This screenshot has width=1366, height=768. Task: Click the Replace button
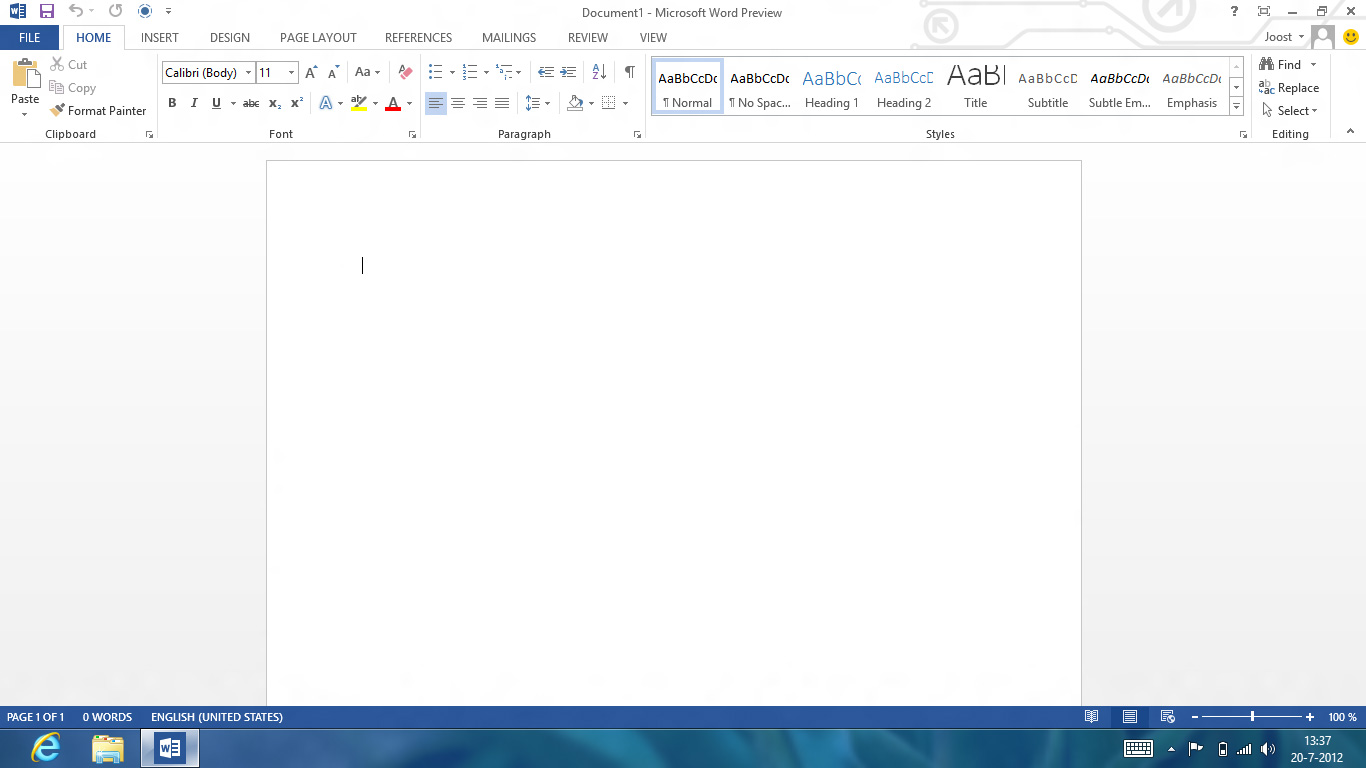(x=1290, y=88)
